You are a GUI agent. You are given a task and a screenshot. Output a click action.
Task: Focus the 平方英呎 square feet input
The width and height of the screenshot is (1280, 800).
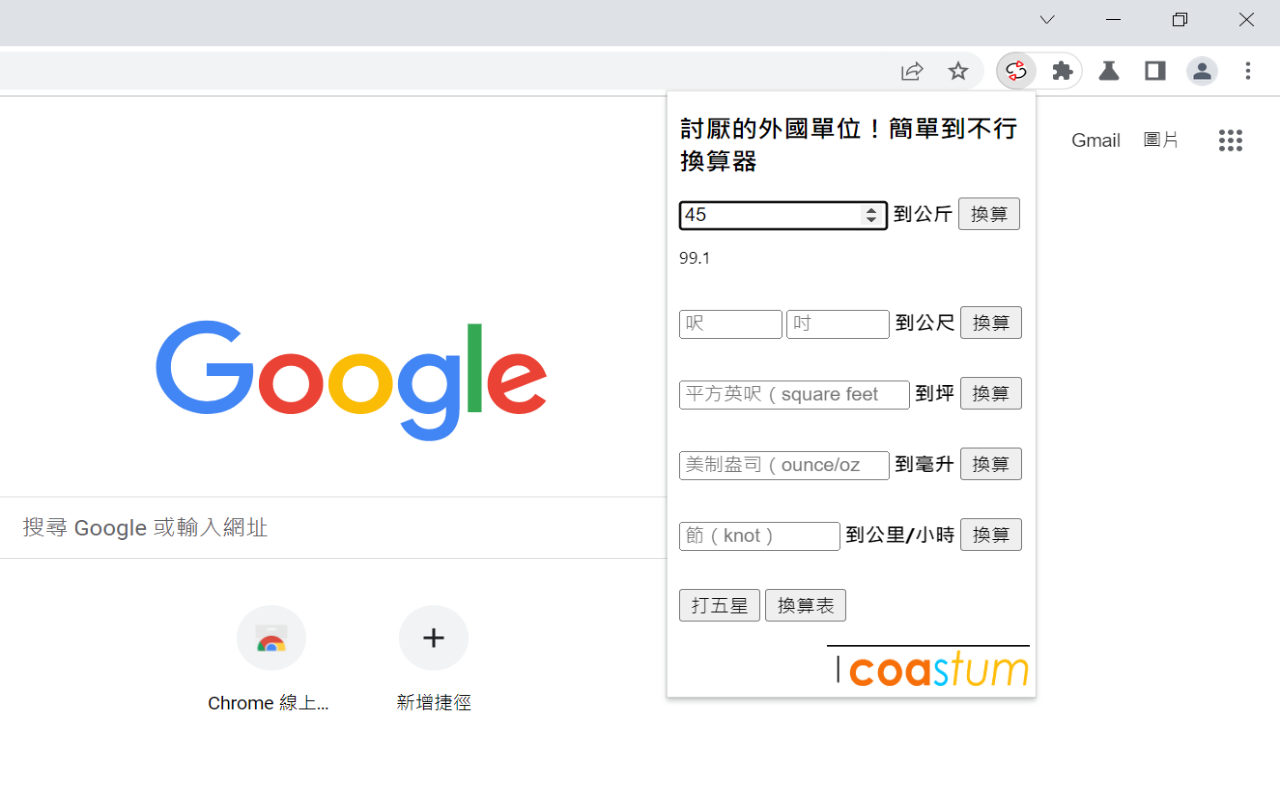pos(794,395)
